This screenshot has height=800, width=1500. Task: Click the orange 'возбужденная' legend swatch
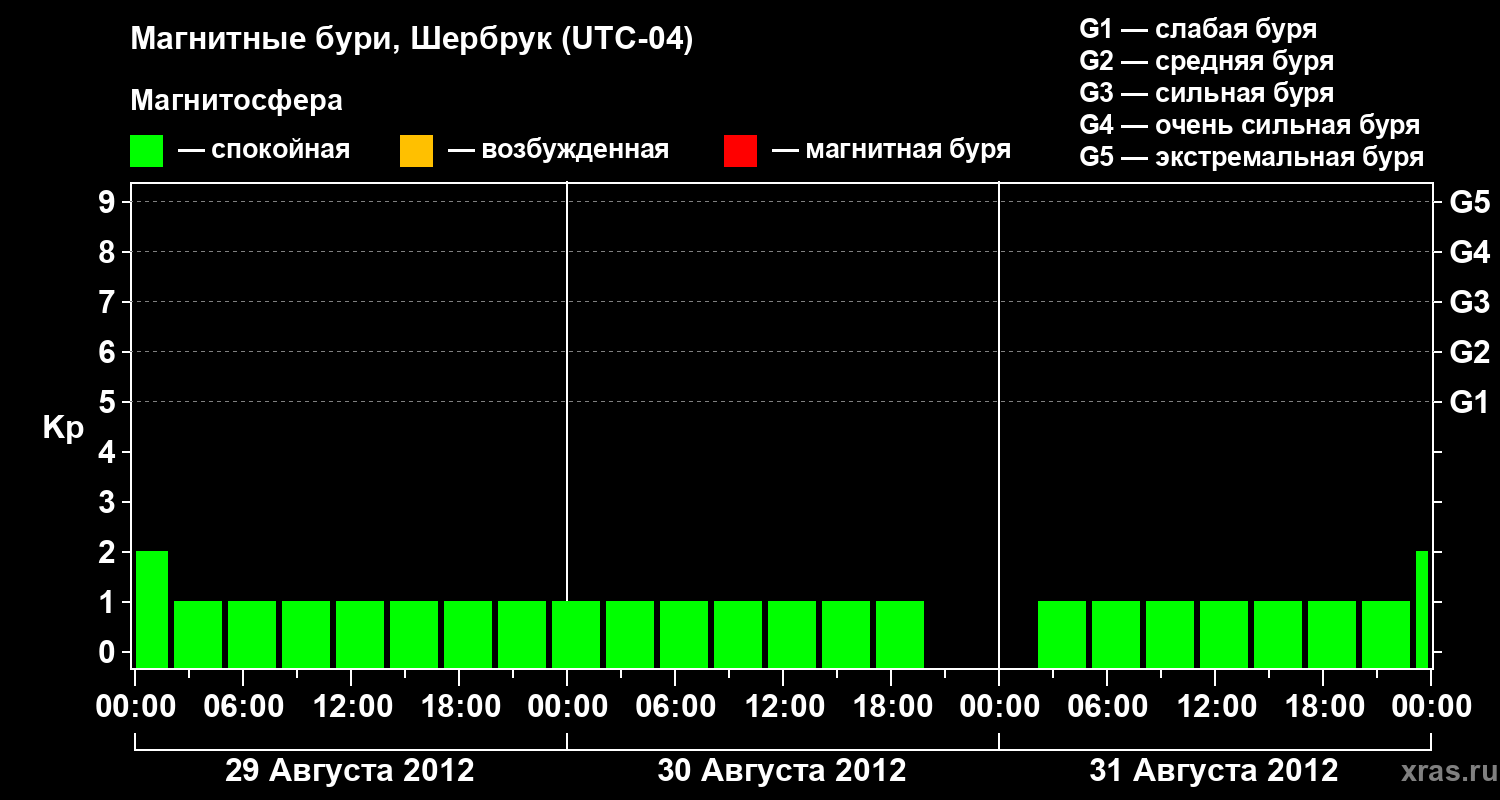coord(416,151)
